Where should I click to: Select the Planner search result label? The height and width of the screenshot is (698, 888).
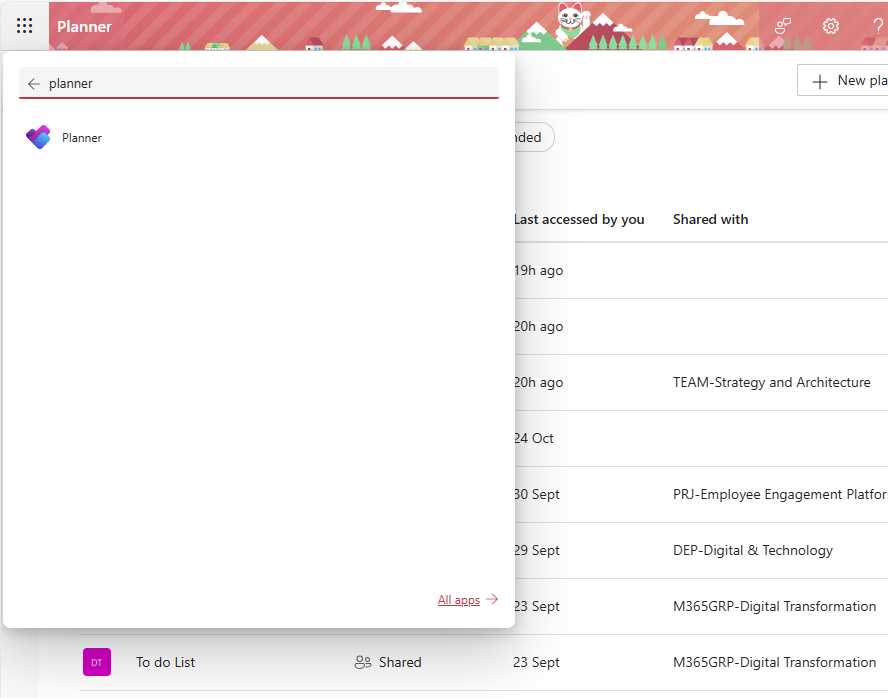pos(82,138)
